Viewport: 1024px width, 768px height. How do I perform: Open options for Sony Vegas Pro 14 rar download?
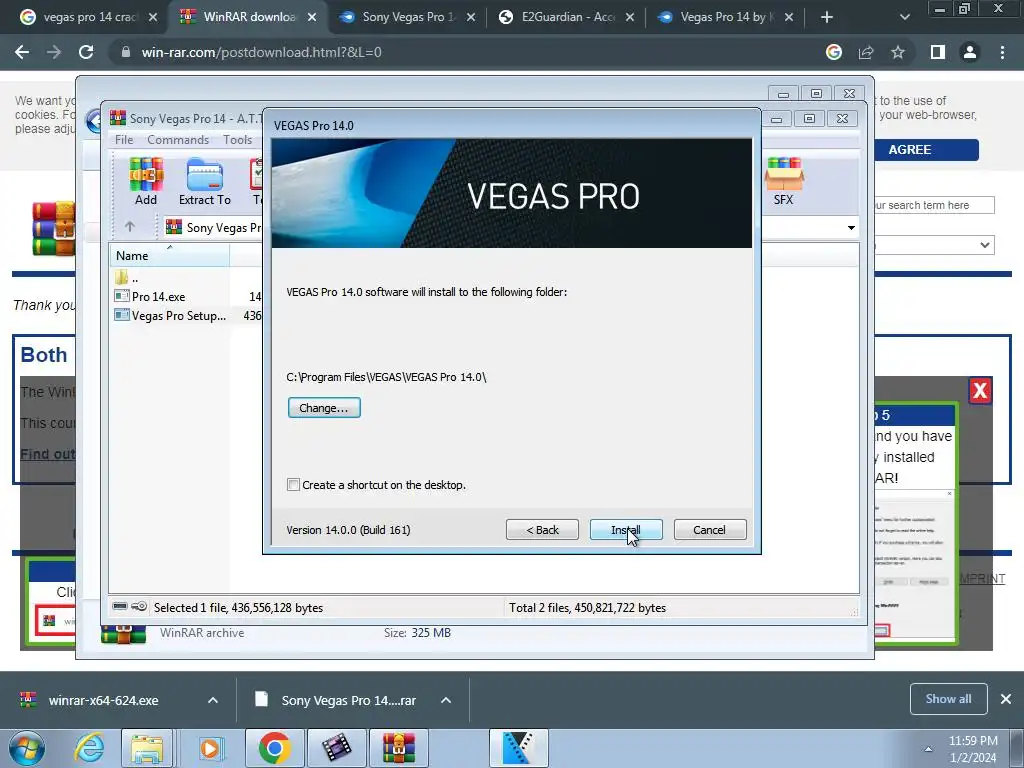coord(446,700)
